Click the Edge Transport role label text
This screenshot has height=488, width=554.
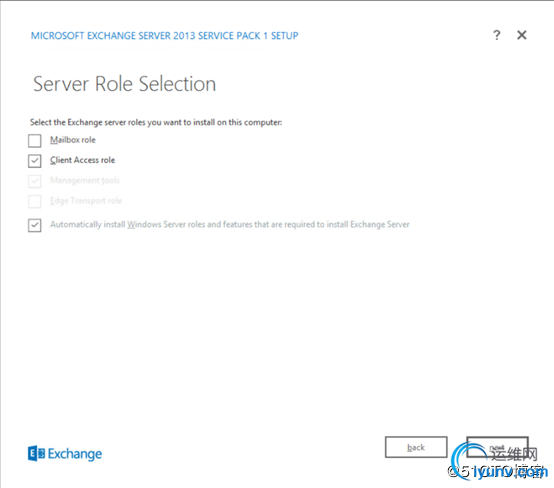[x=86, y=201]
